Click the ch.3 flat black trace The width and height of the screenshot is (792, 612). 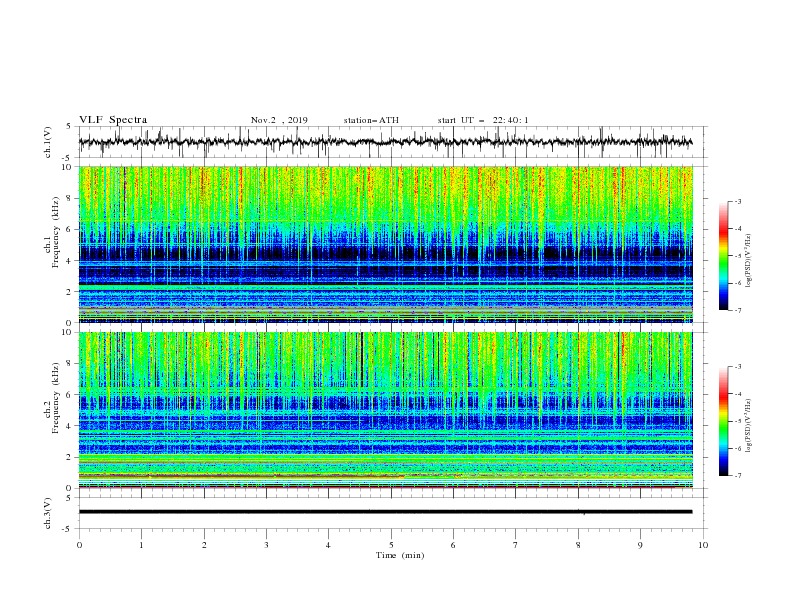(385, 512)
